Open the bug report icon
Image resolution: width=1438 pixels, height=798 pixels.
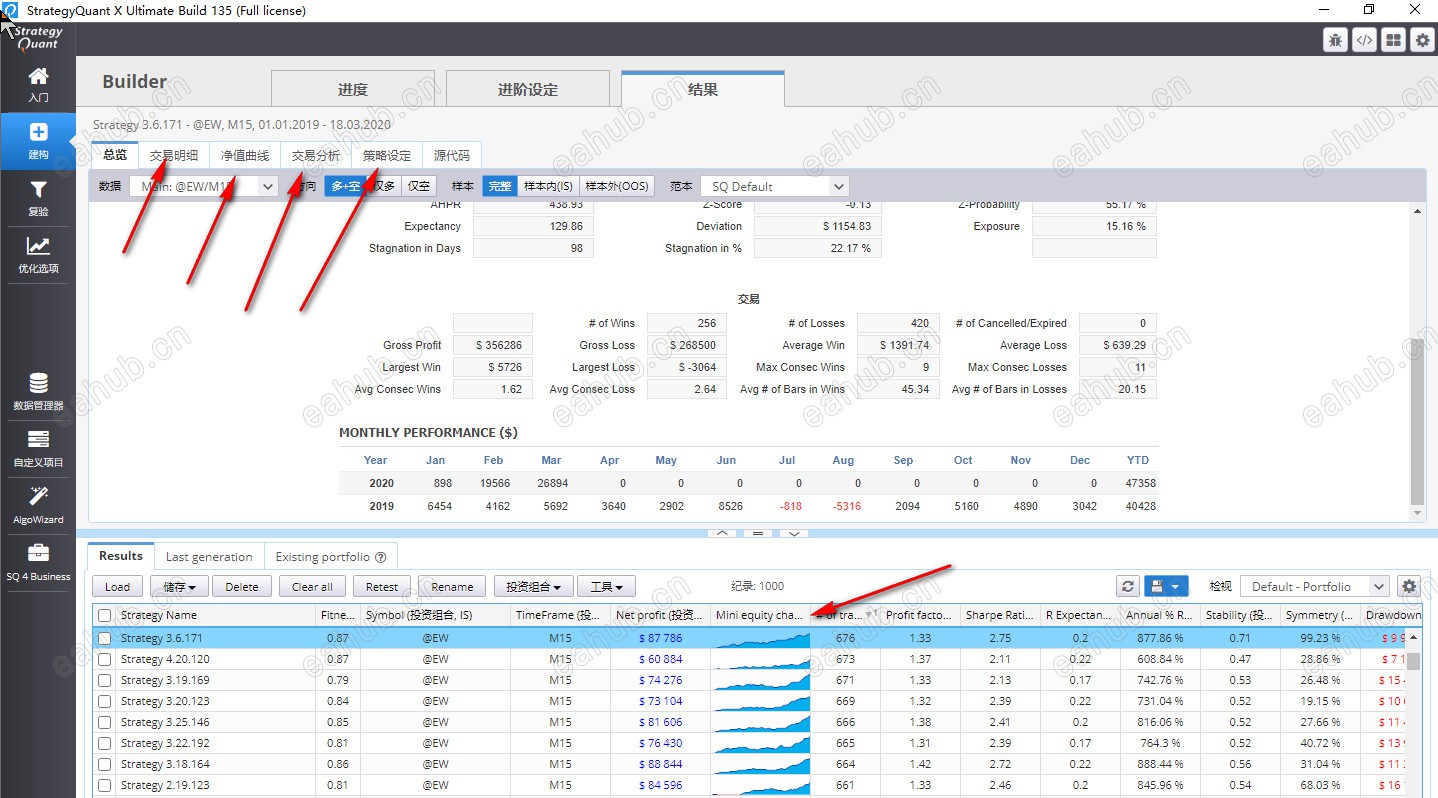click(x=1335, y=40)
